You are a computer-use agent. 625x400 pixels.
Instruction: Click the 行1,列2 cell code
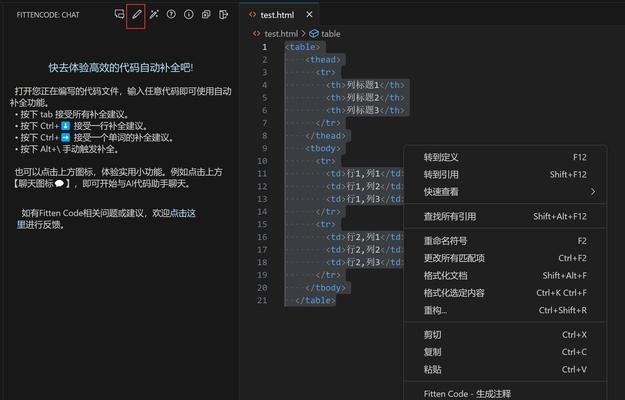(x=364, y=186)
